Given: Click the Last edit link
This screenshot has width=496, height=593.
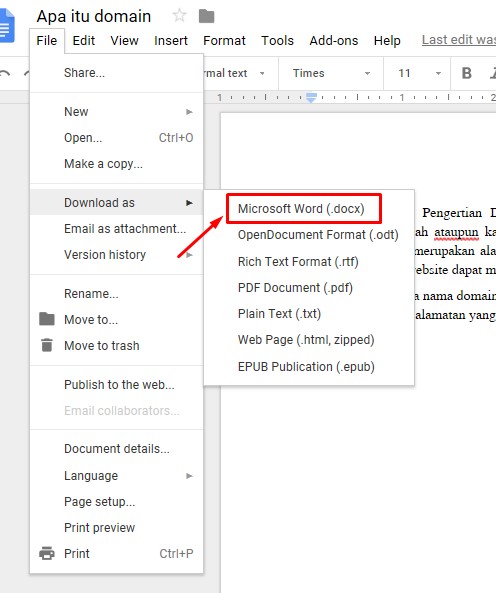Looking at the screenshot, I should 459,40.
